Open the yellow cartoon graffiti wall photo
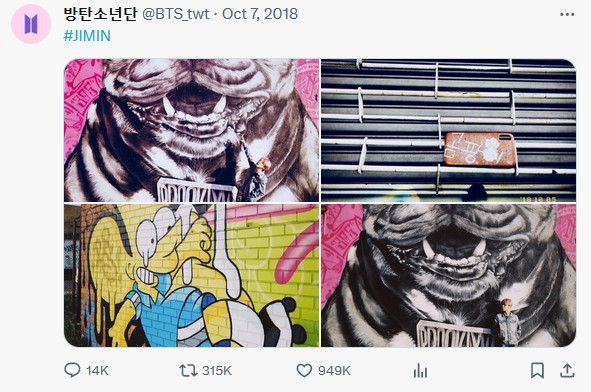Image resolution: width=591 pixels, height=392 pixels. [191, 276]
